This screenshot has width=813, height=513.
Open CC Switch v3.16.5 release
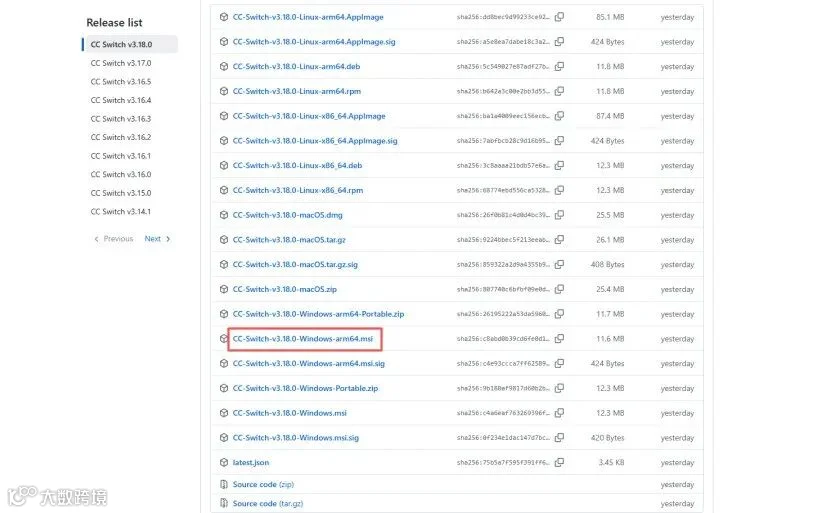[x=121, y=82]
